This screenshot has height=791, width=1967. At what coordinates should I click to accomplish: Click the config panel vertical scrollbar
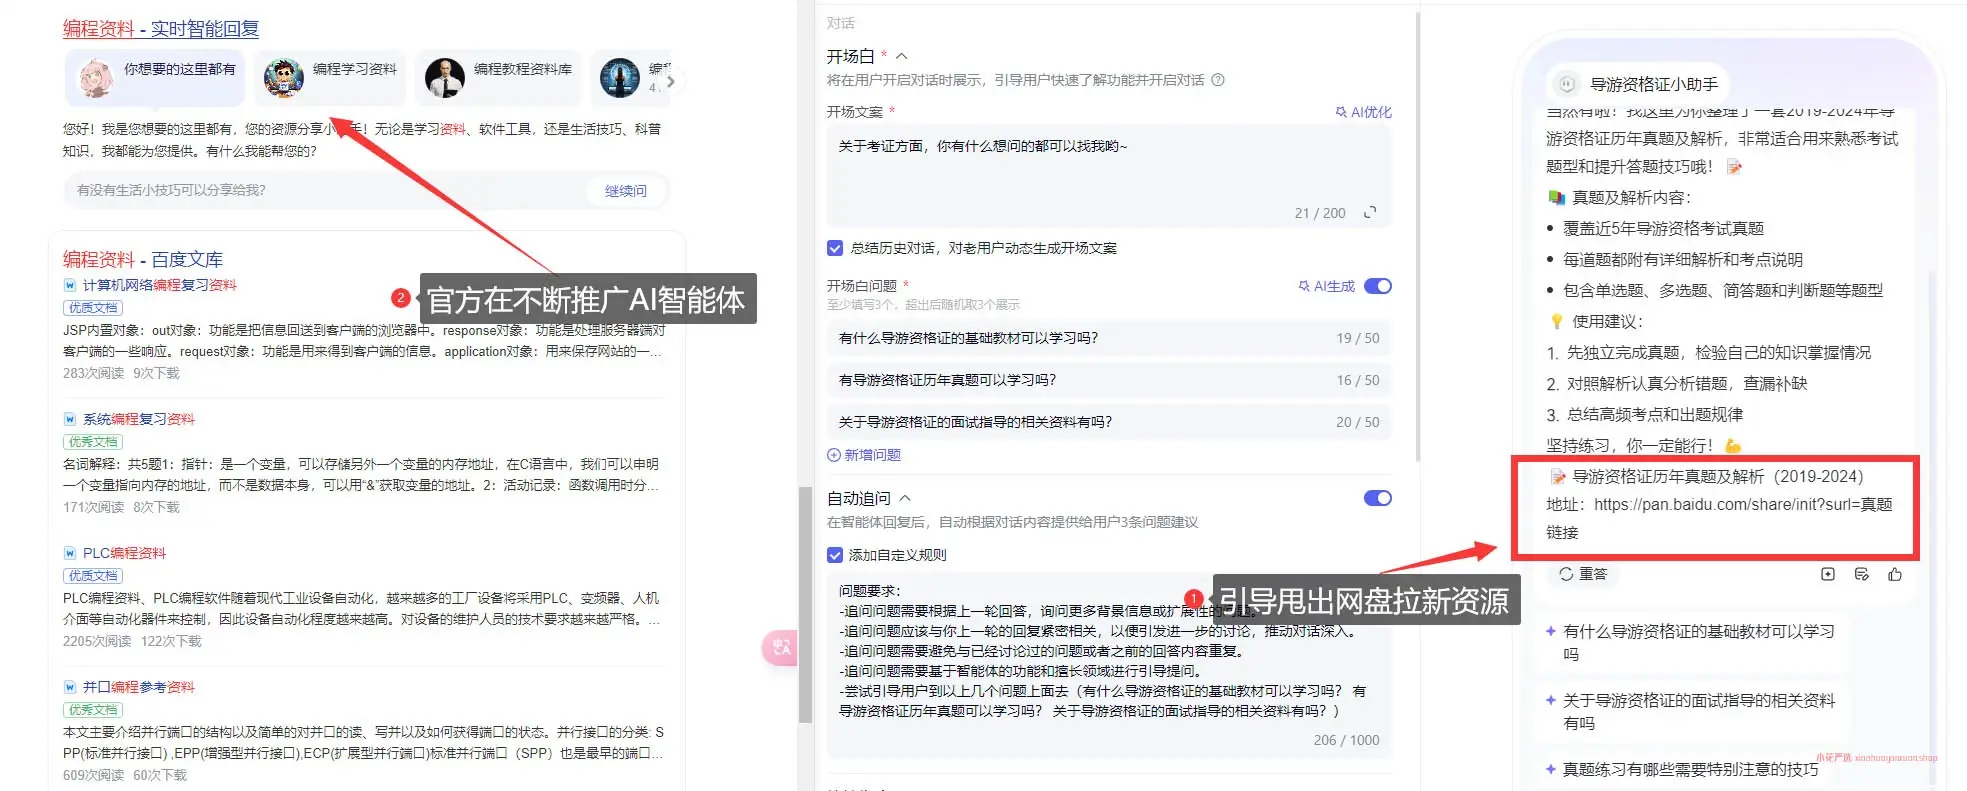click(1417, 236)
